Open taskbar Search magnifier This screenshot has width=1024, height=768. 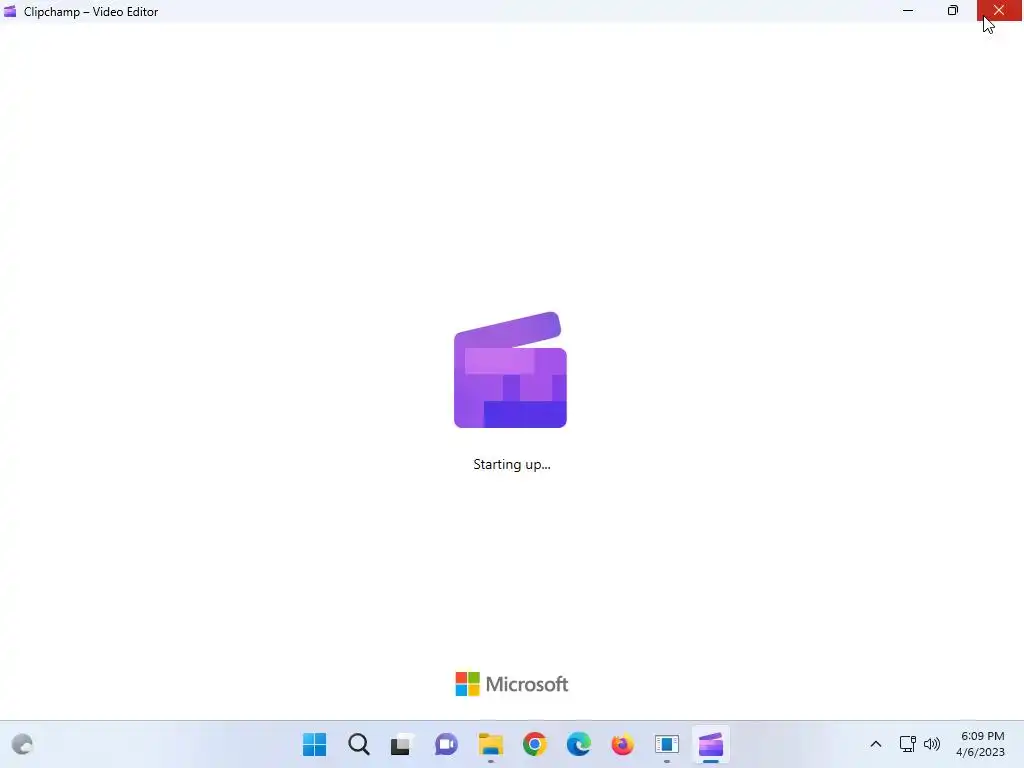359,744
